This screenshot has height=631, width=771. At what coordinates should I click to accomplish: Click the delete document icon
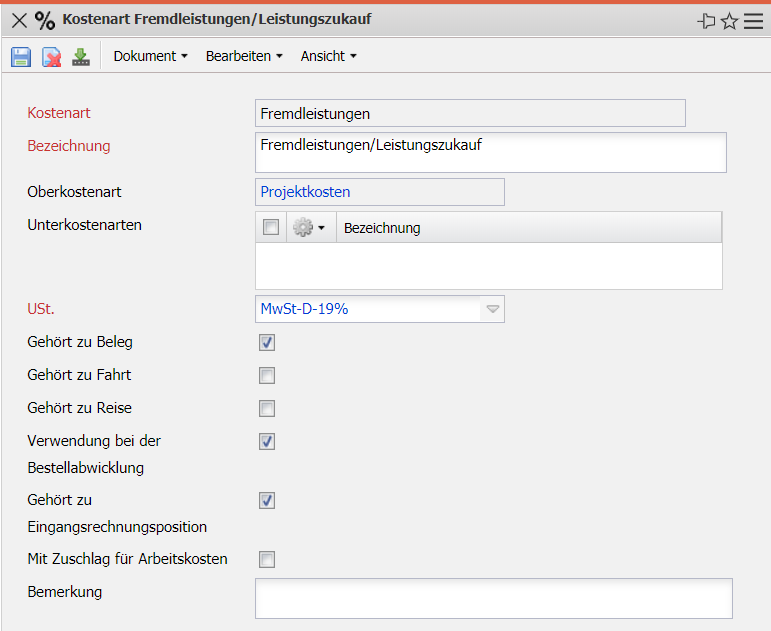click(51, 57)
